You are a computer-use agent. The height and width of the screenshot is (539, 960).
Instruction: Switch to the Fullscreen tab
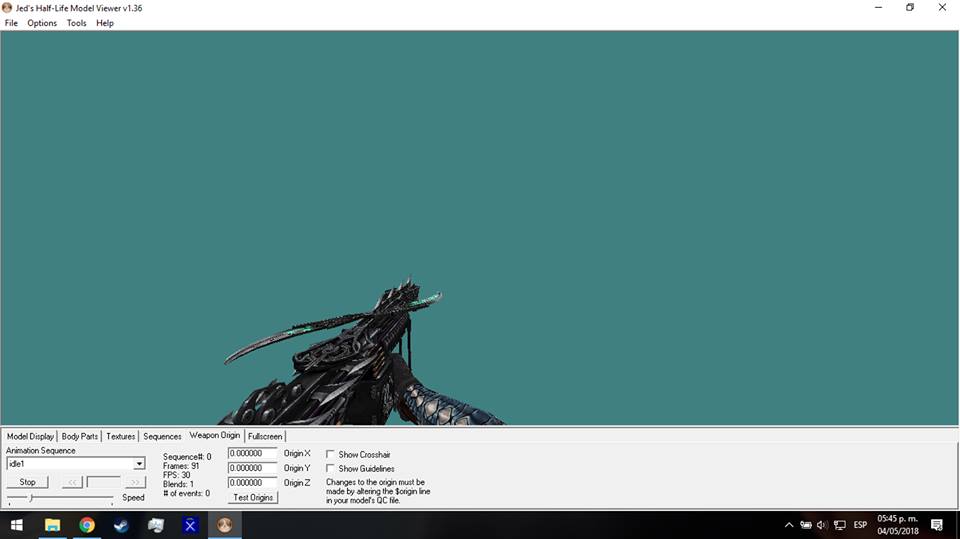265,436
